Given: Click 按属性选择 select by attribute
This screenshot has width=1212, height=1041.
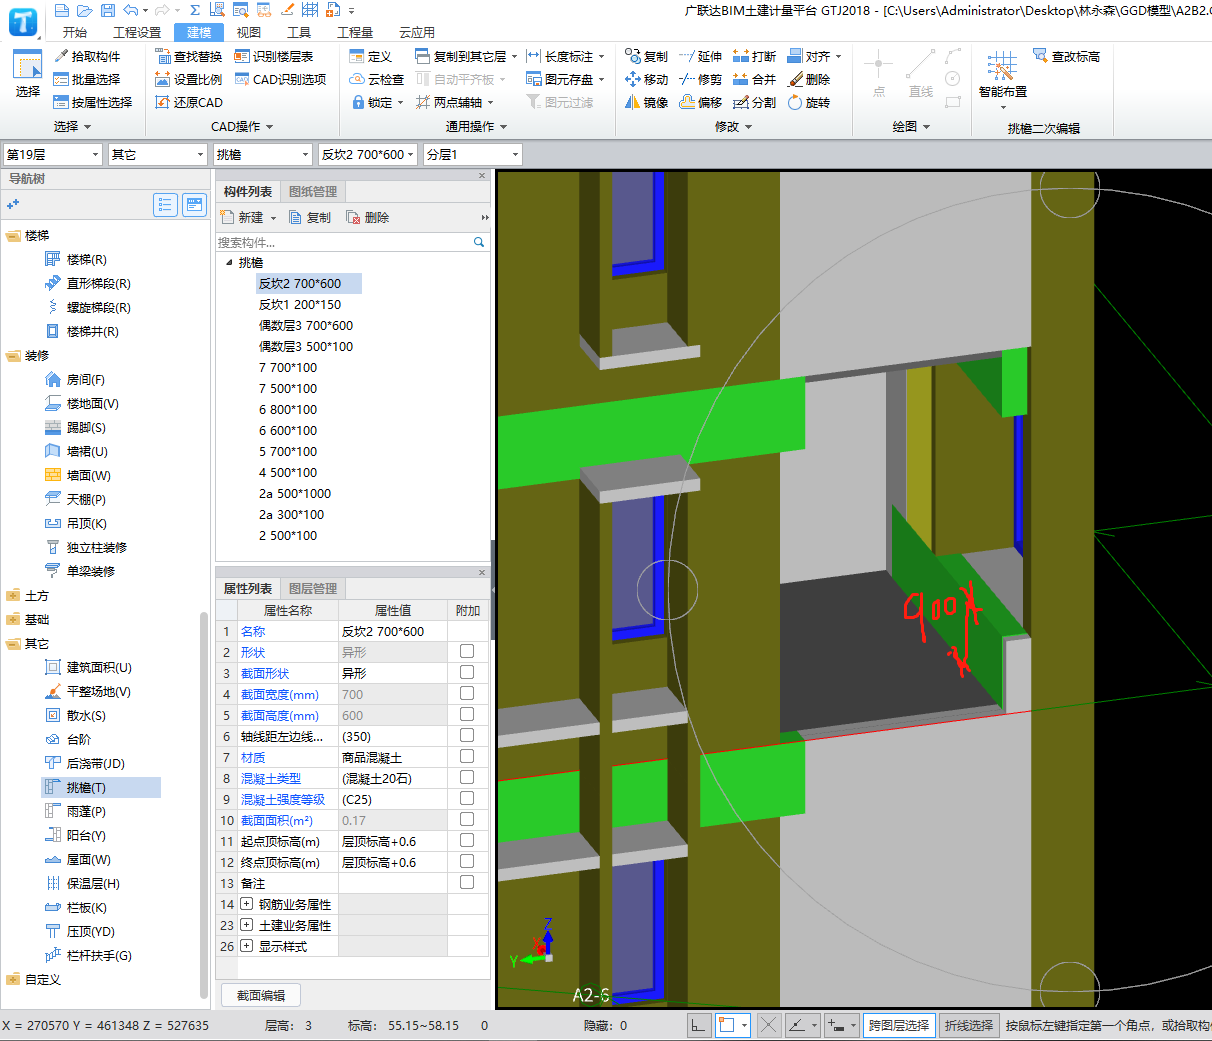Looking at the screenshot, I should 93,102.
